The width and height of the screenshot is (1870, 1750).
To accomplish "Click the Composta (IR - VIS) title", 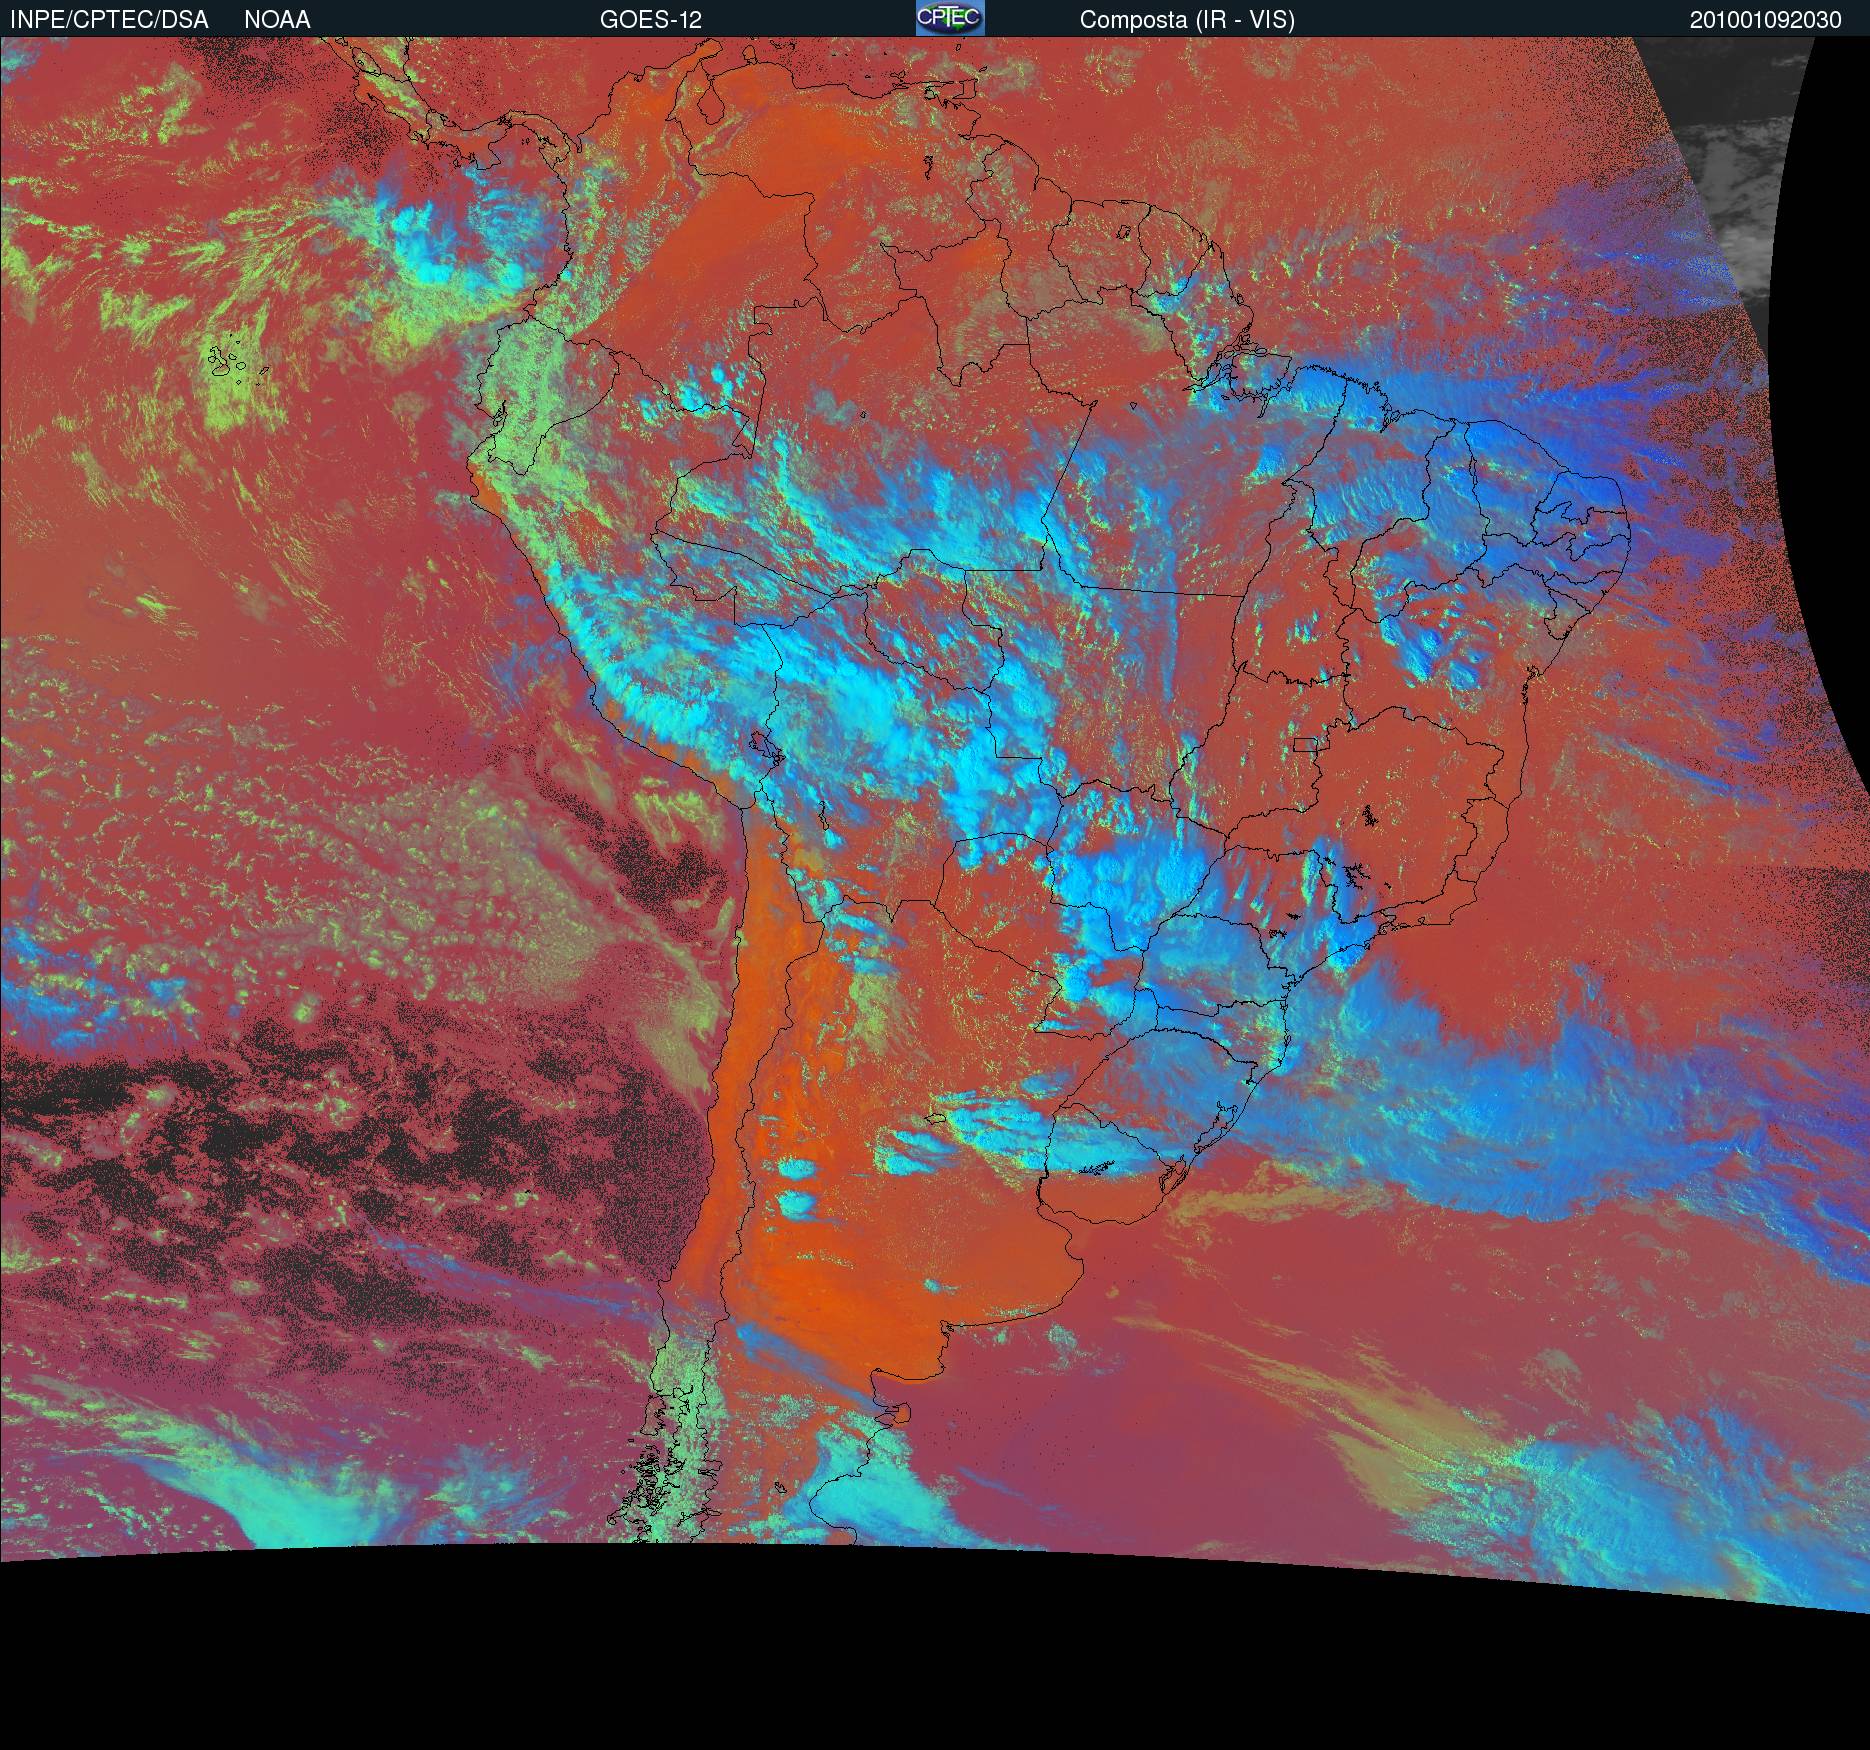I will pos(1187,19).
